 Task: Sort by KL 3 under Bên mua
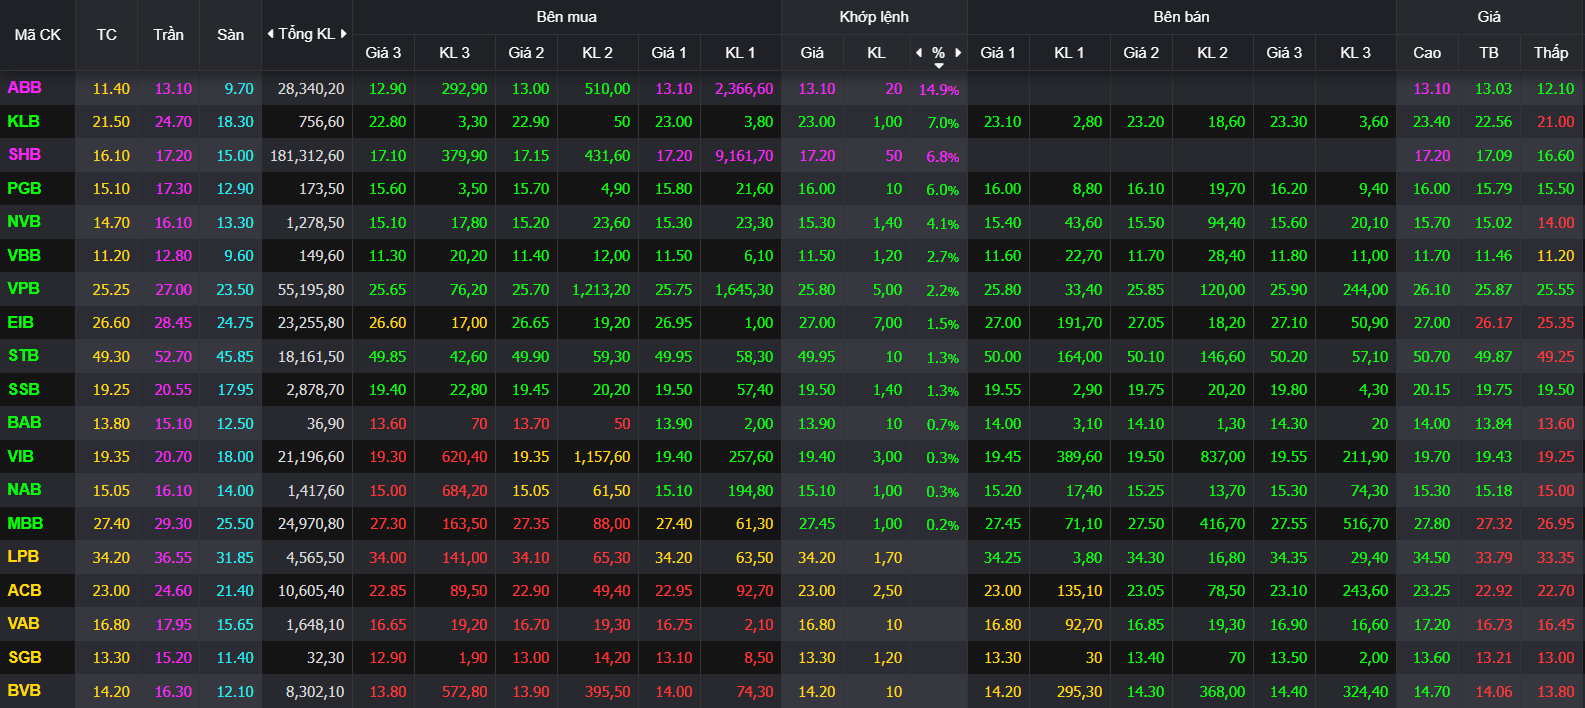454,52
